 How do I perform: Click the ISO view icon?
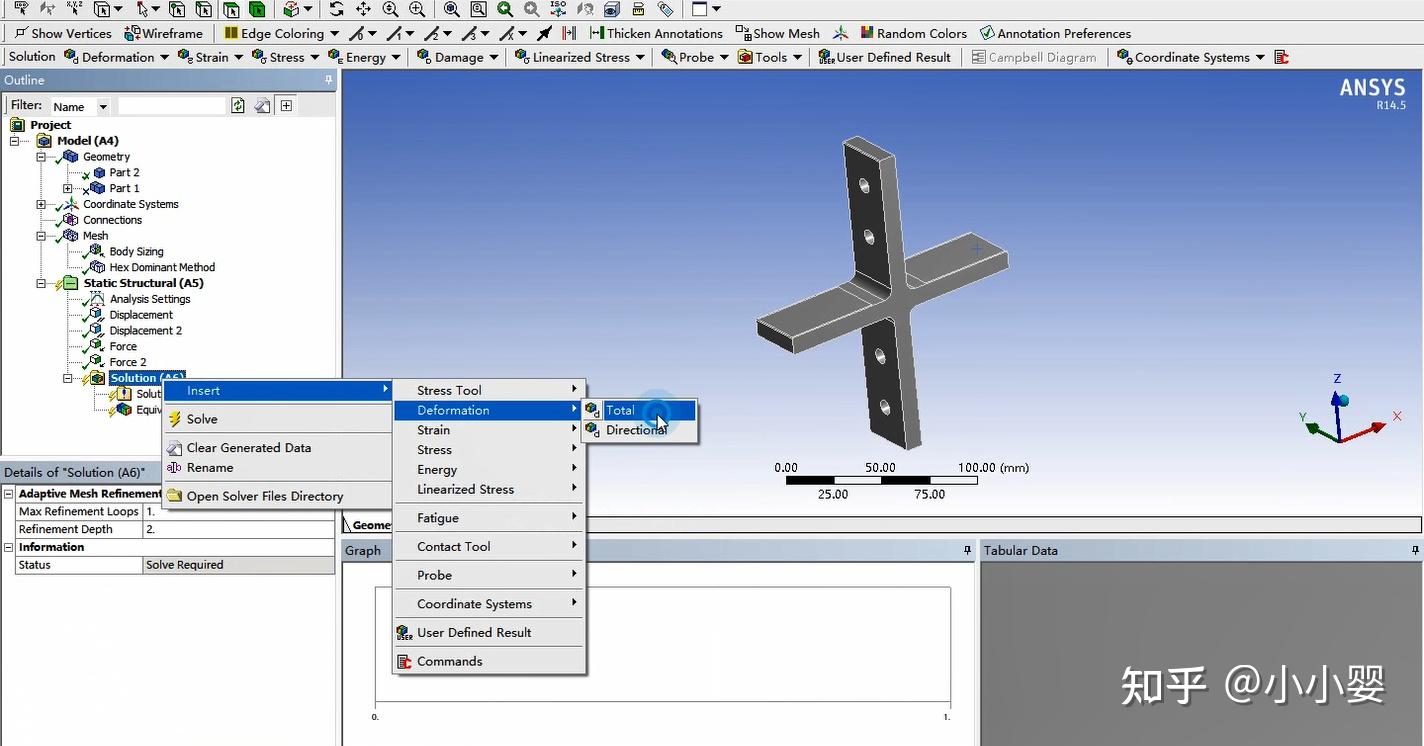click(556, 9)
